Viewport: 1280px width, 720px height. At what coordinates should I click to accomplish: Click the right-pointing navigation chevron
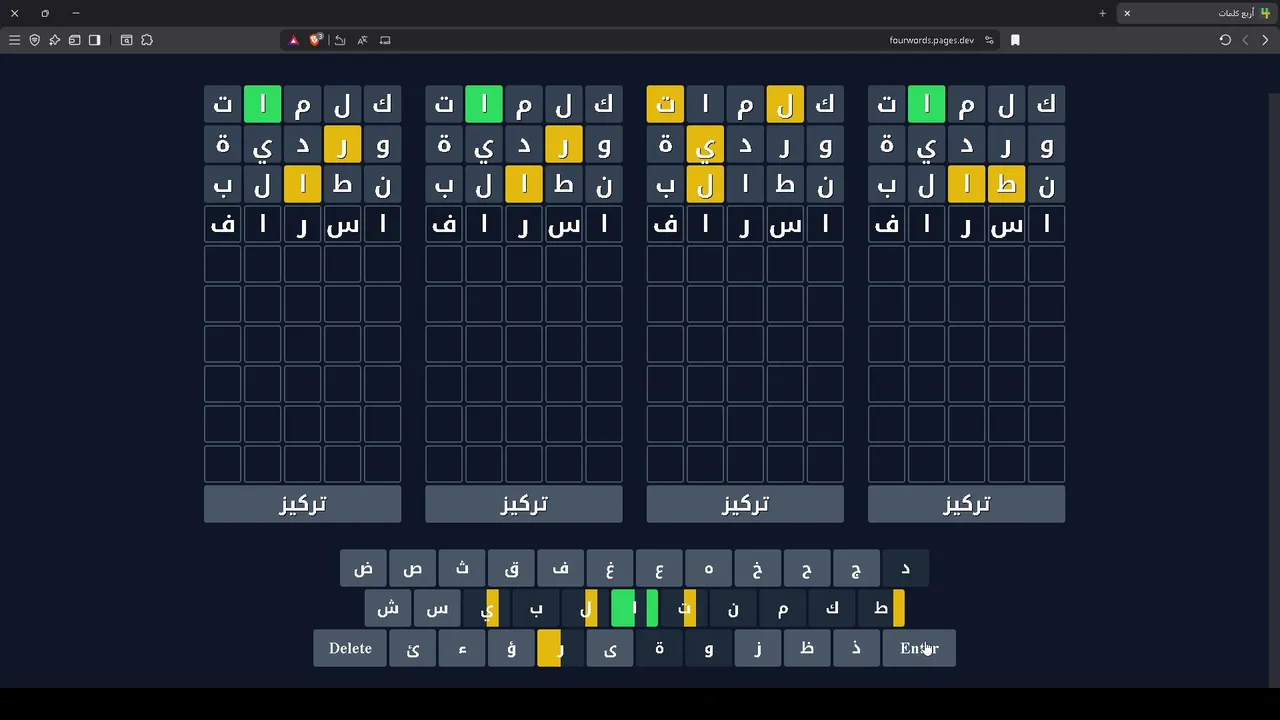pyautogui.click(x=1265, y=40)
